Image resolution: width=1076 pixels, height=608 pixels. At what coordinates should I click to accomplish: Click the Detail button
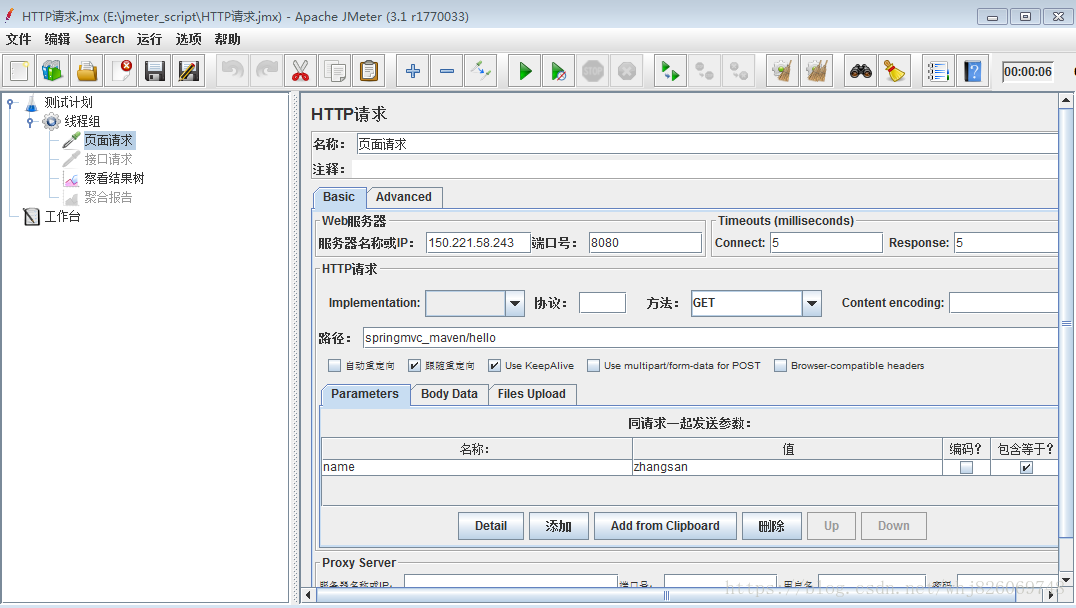tap(491, 526)
